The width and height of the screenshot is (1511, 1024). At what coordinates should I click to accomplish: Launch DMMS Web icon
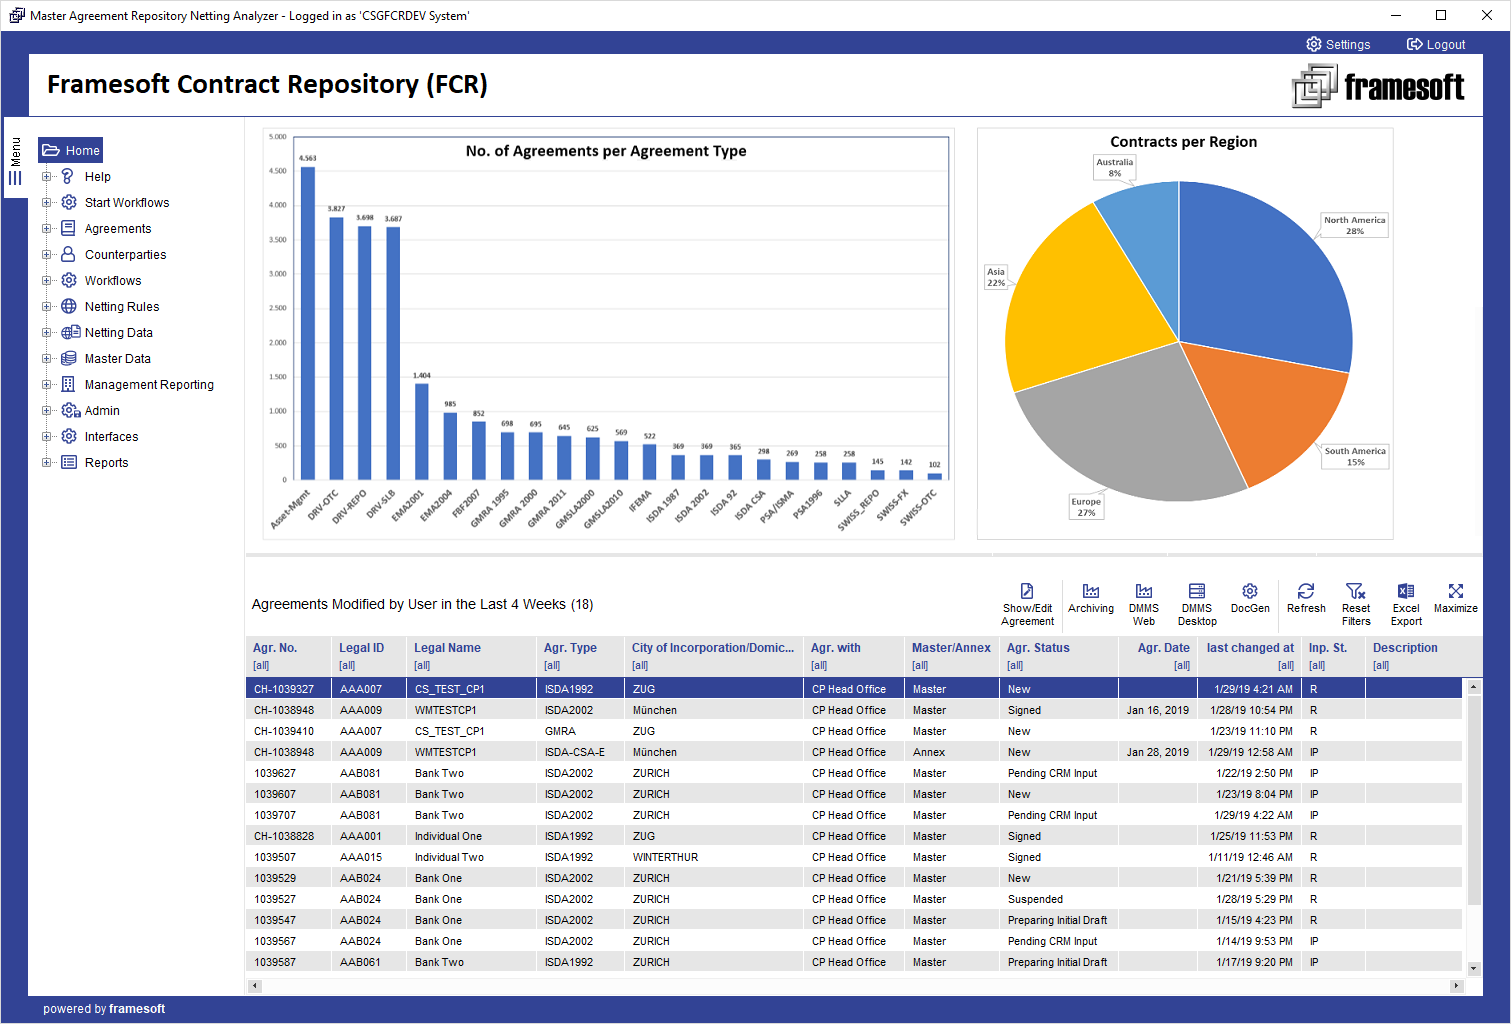point(1144,591)
